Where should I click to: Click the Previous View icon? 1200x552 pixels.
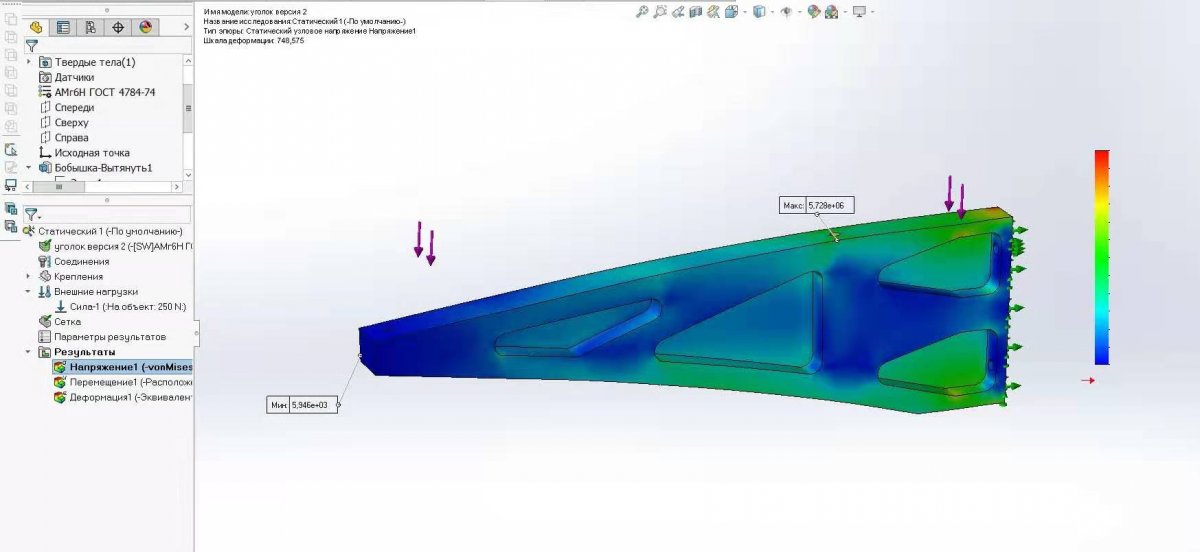pyautogui.click(x=678, y=12)
